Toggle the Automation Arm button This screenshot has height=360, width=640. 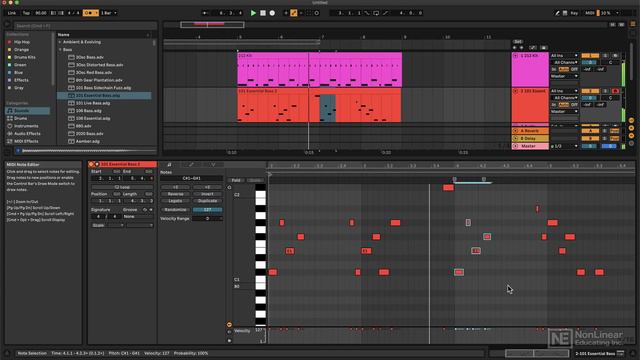pyautogui.click(x=293, y=13)
